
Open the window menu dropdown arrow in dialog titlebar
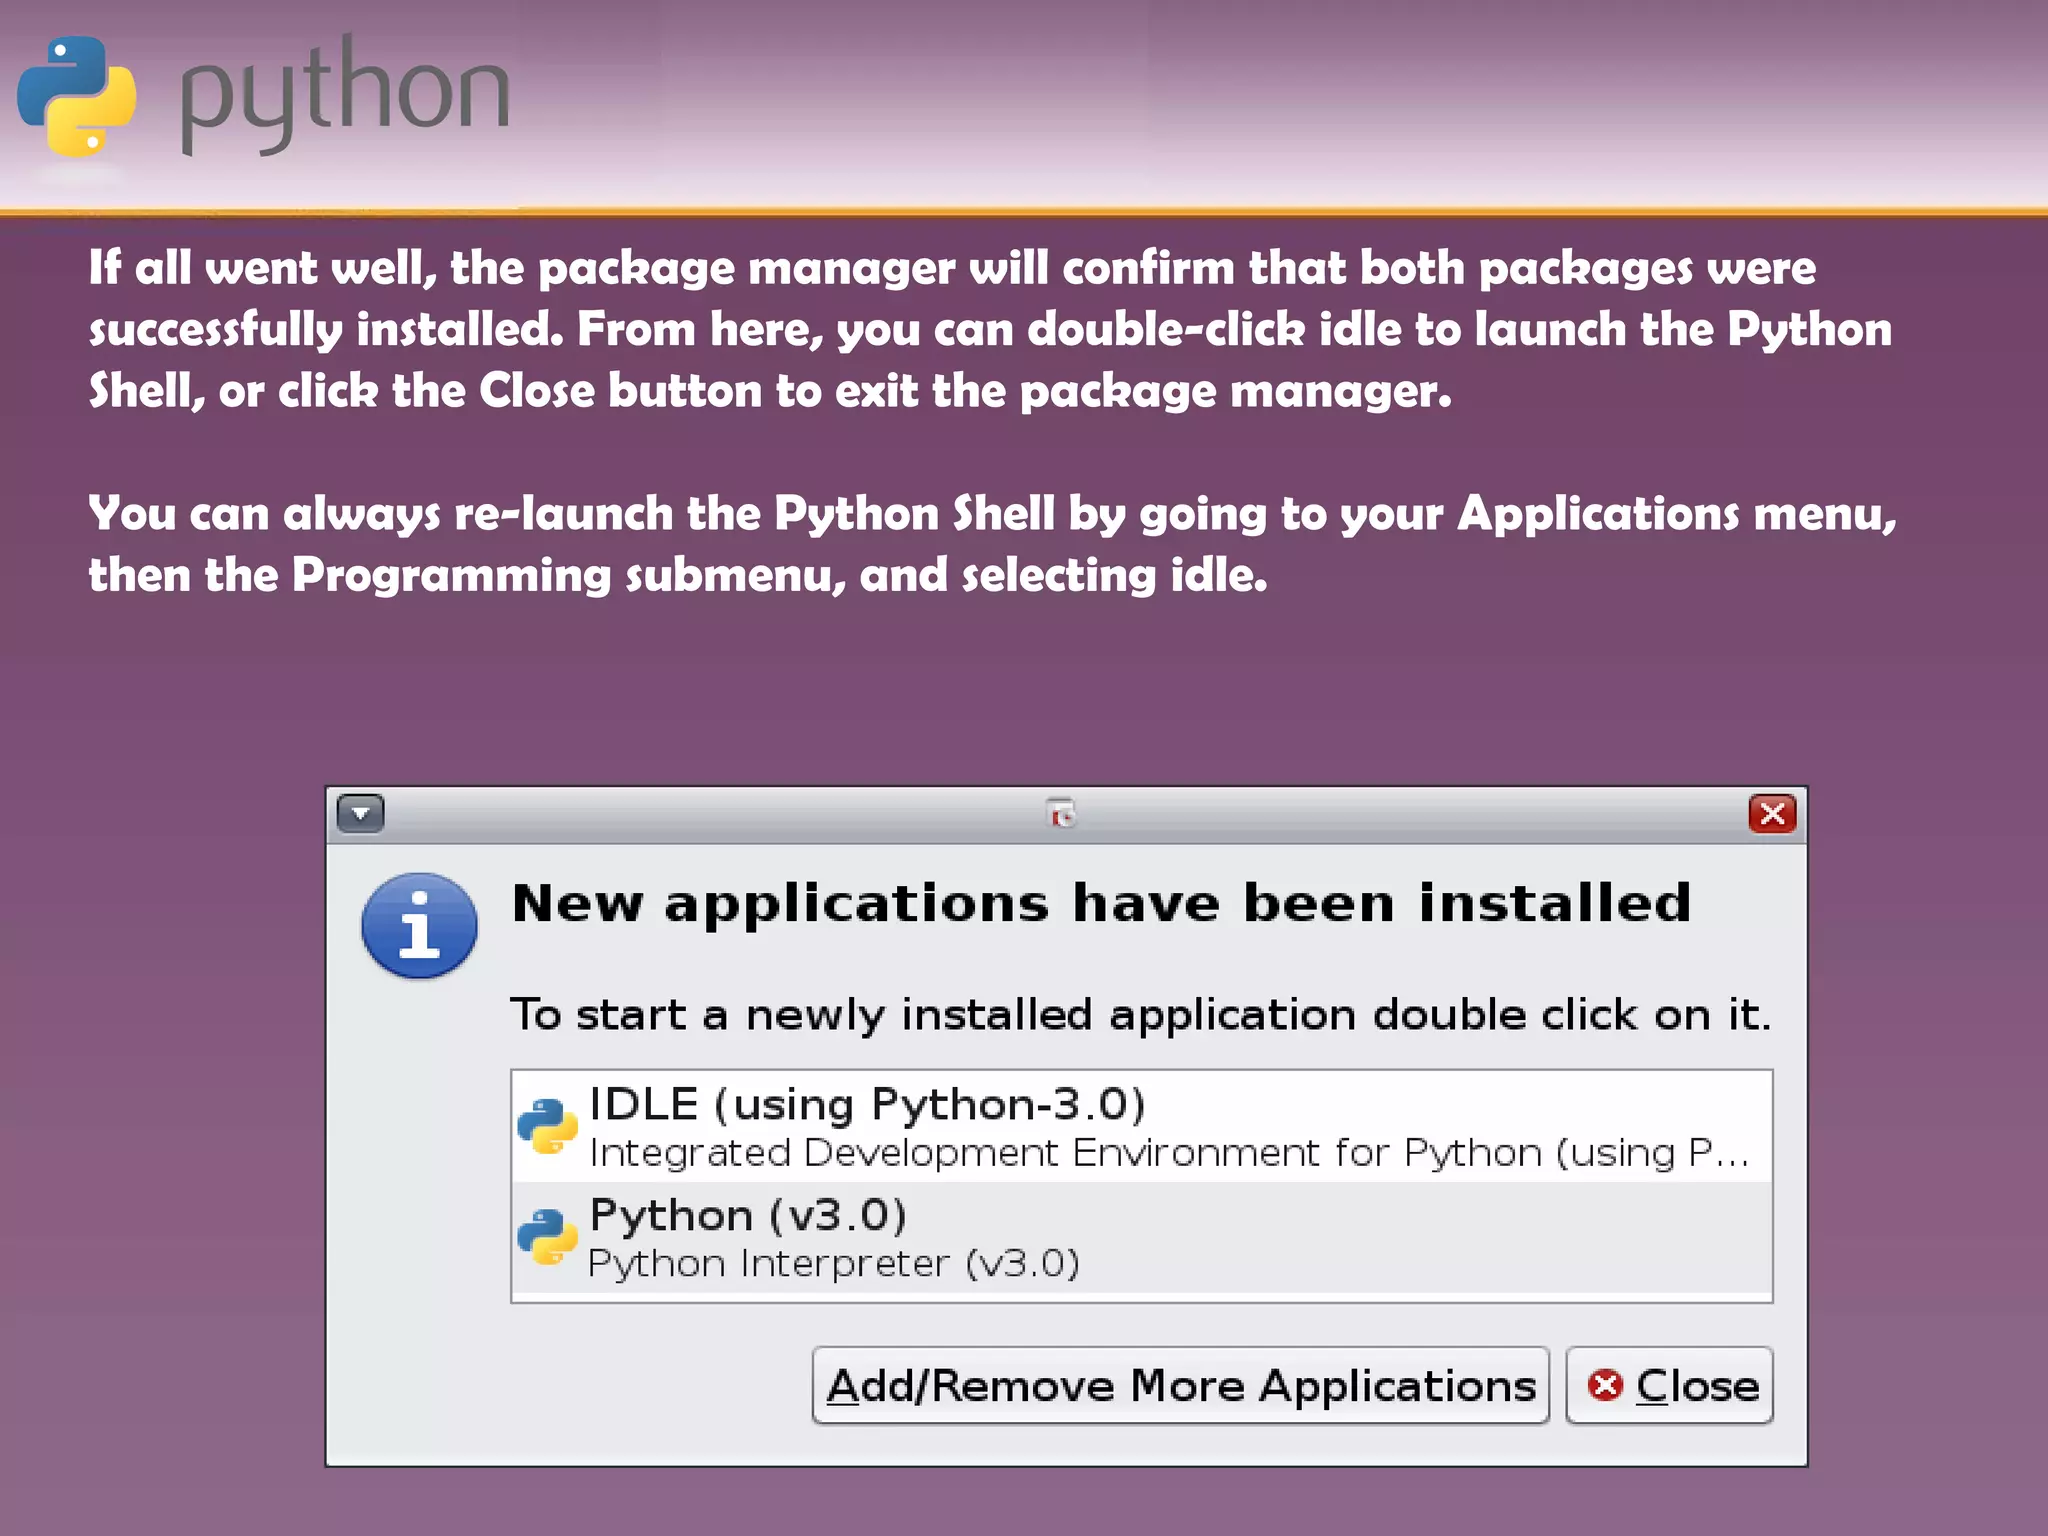coord(360,814)
